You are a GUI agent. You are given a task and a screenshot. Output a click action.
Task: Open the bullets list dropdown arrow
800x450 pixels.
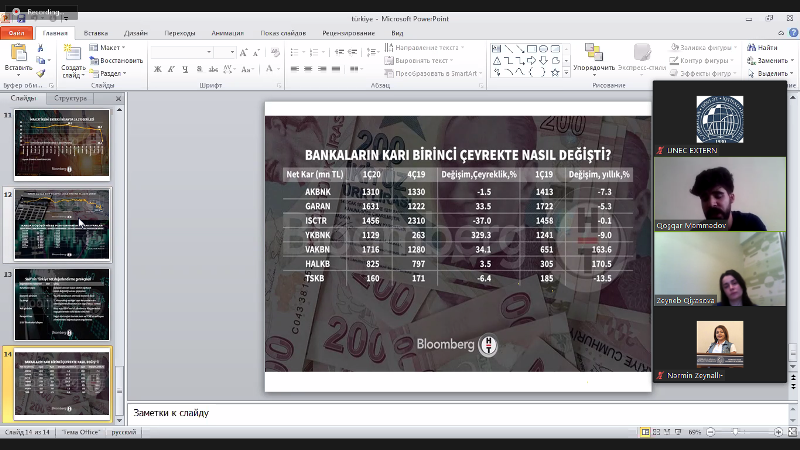303,52
